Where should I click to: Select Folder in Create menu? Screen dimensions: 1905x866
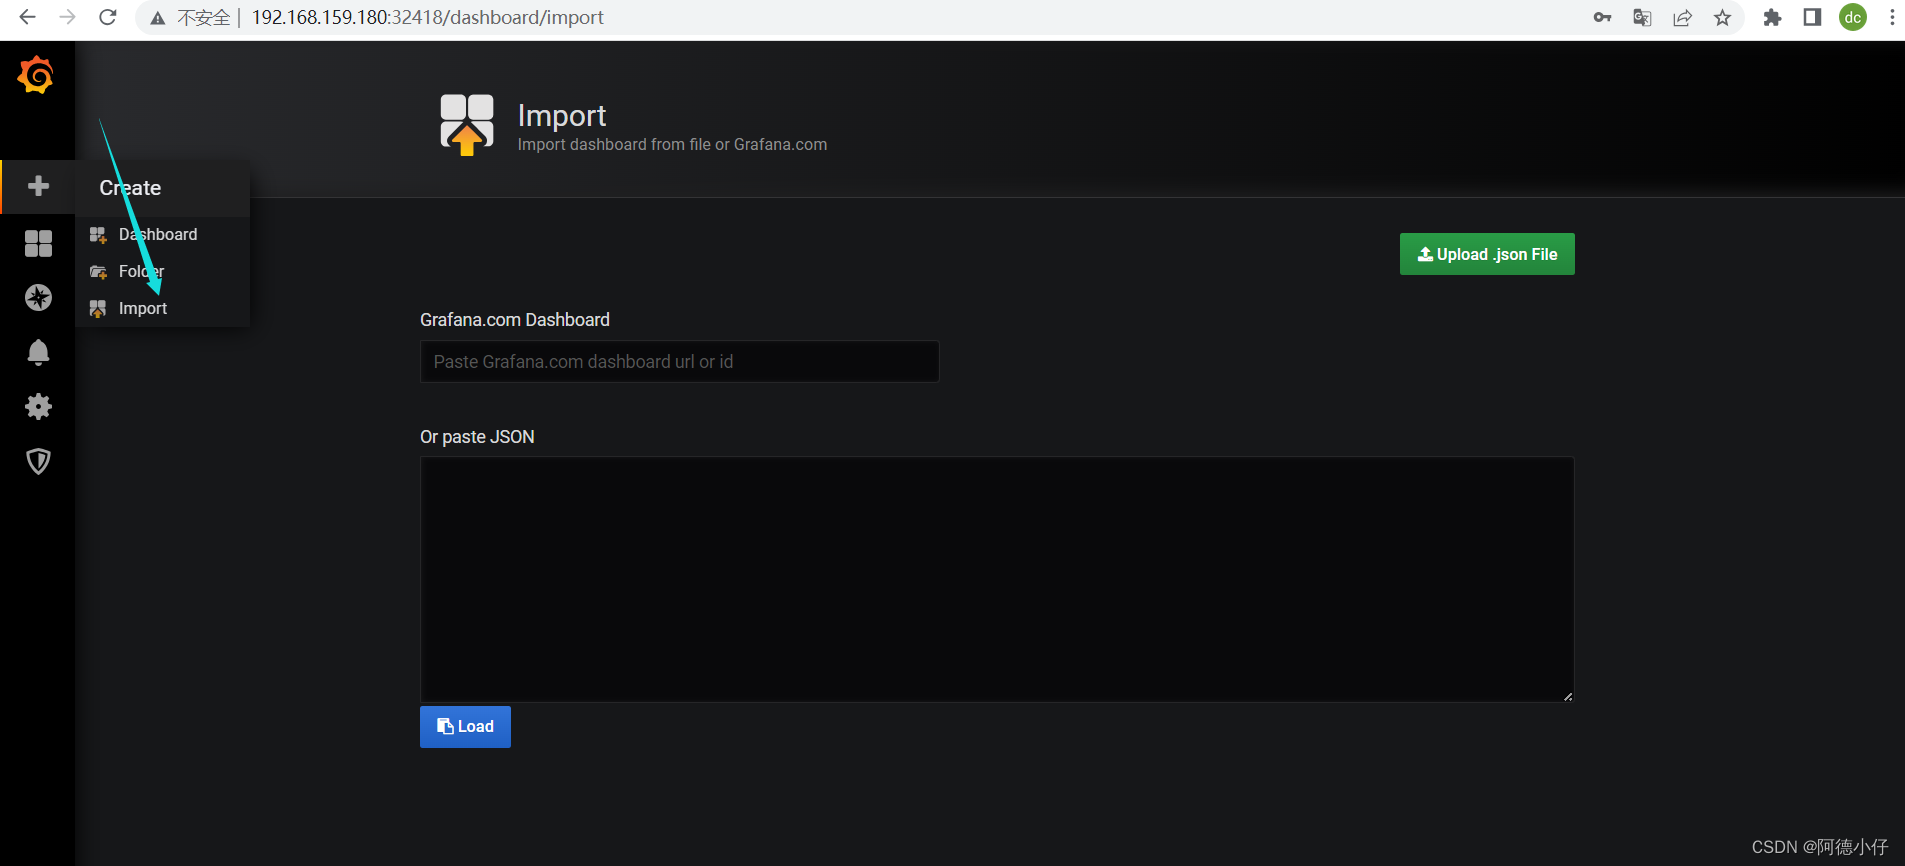162,271
